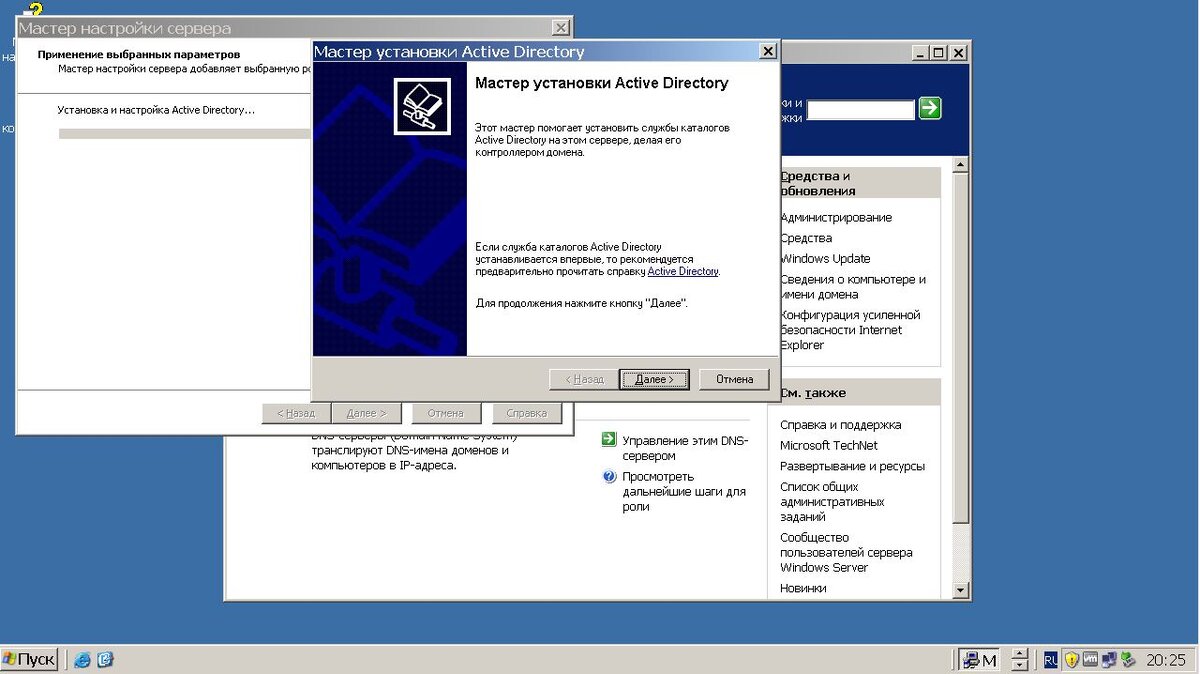Open the Microsoft TechNet link
The height and width of the screenshot is (674, 1200).
[829, 445]
